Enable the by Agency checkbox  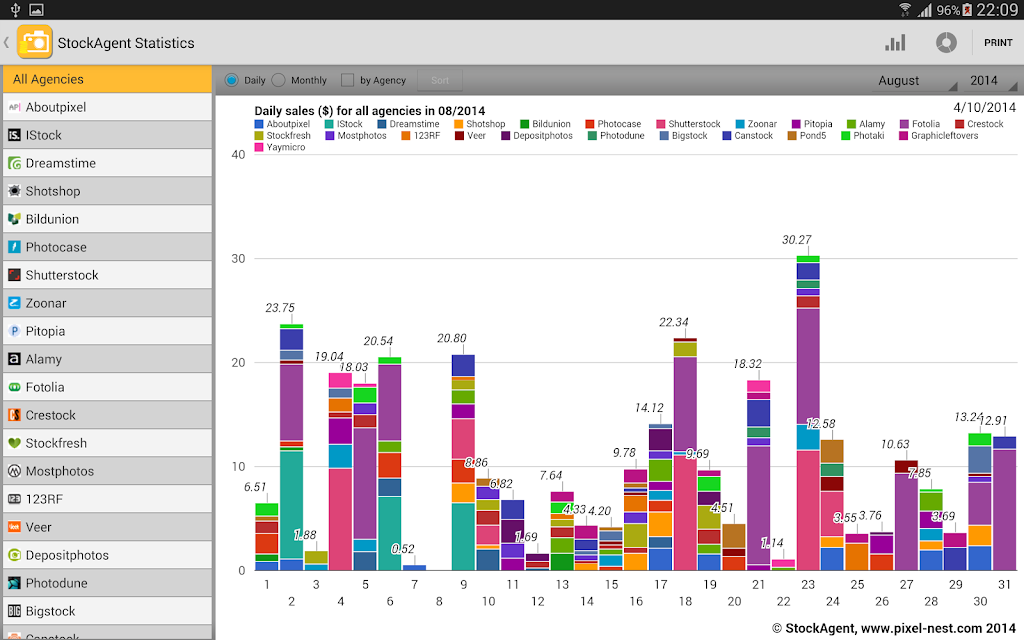[347, 80]
